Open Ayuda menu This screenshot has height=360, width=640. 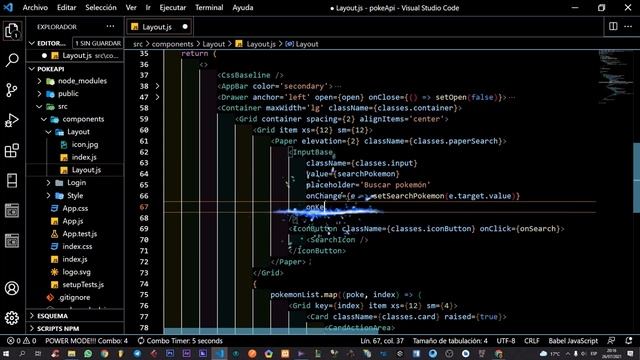[x=243, y=8]
